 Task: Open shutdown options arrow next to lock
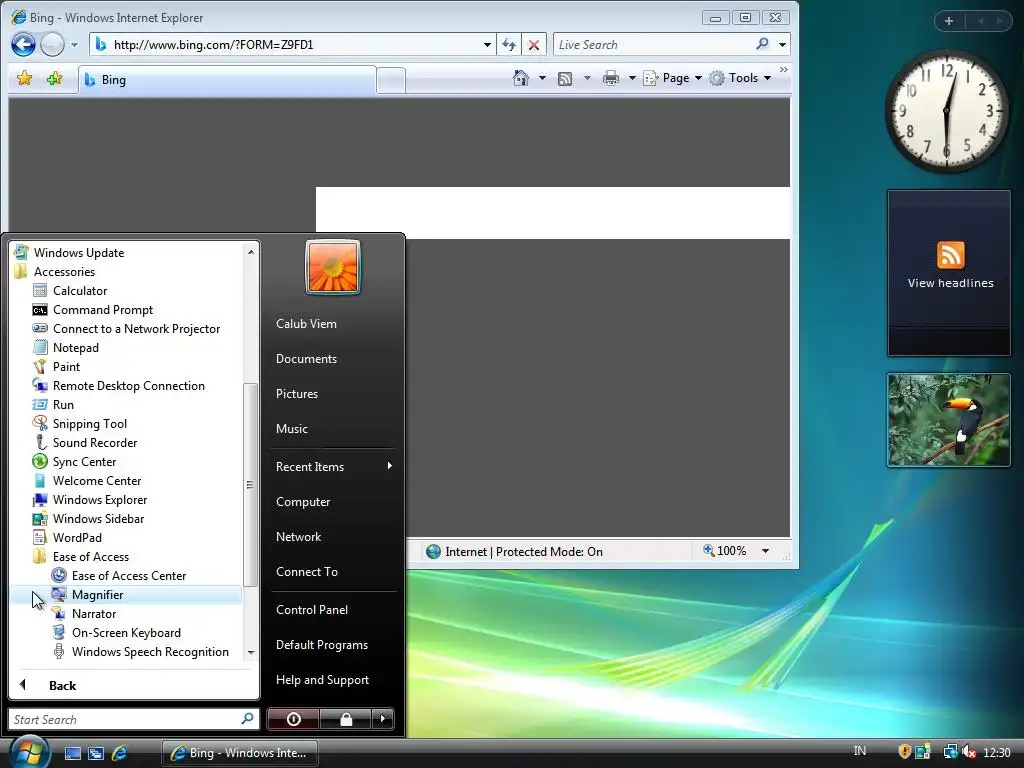[383, 719]
